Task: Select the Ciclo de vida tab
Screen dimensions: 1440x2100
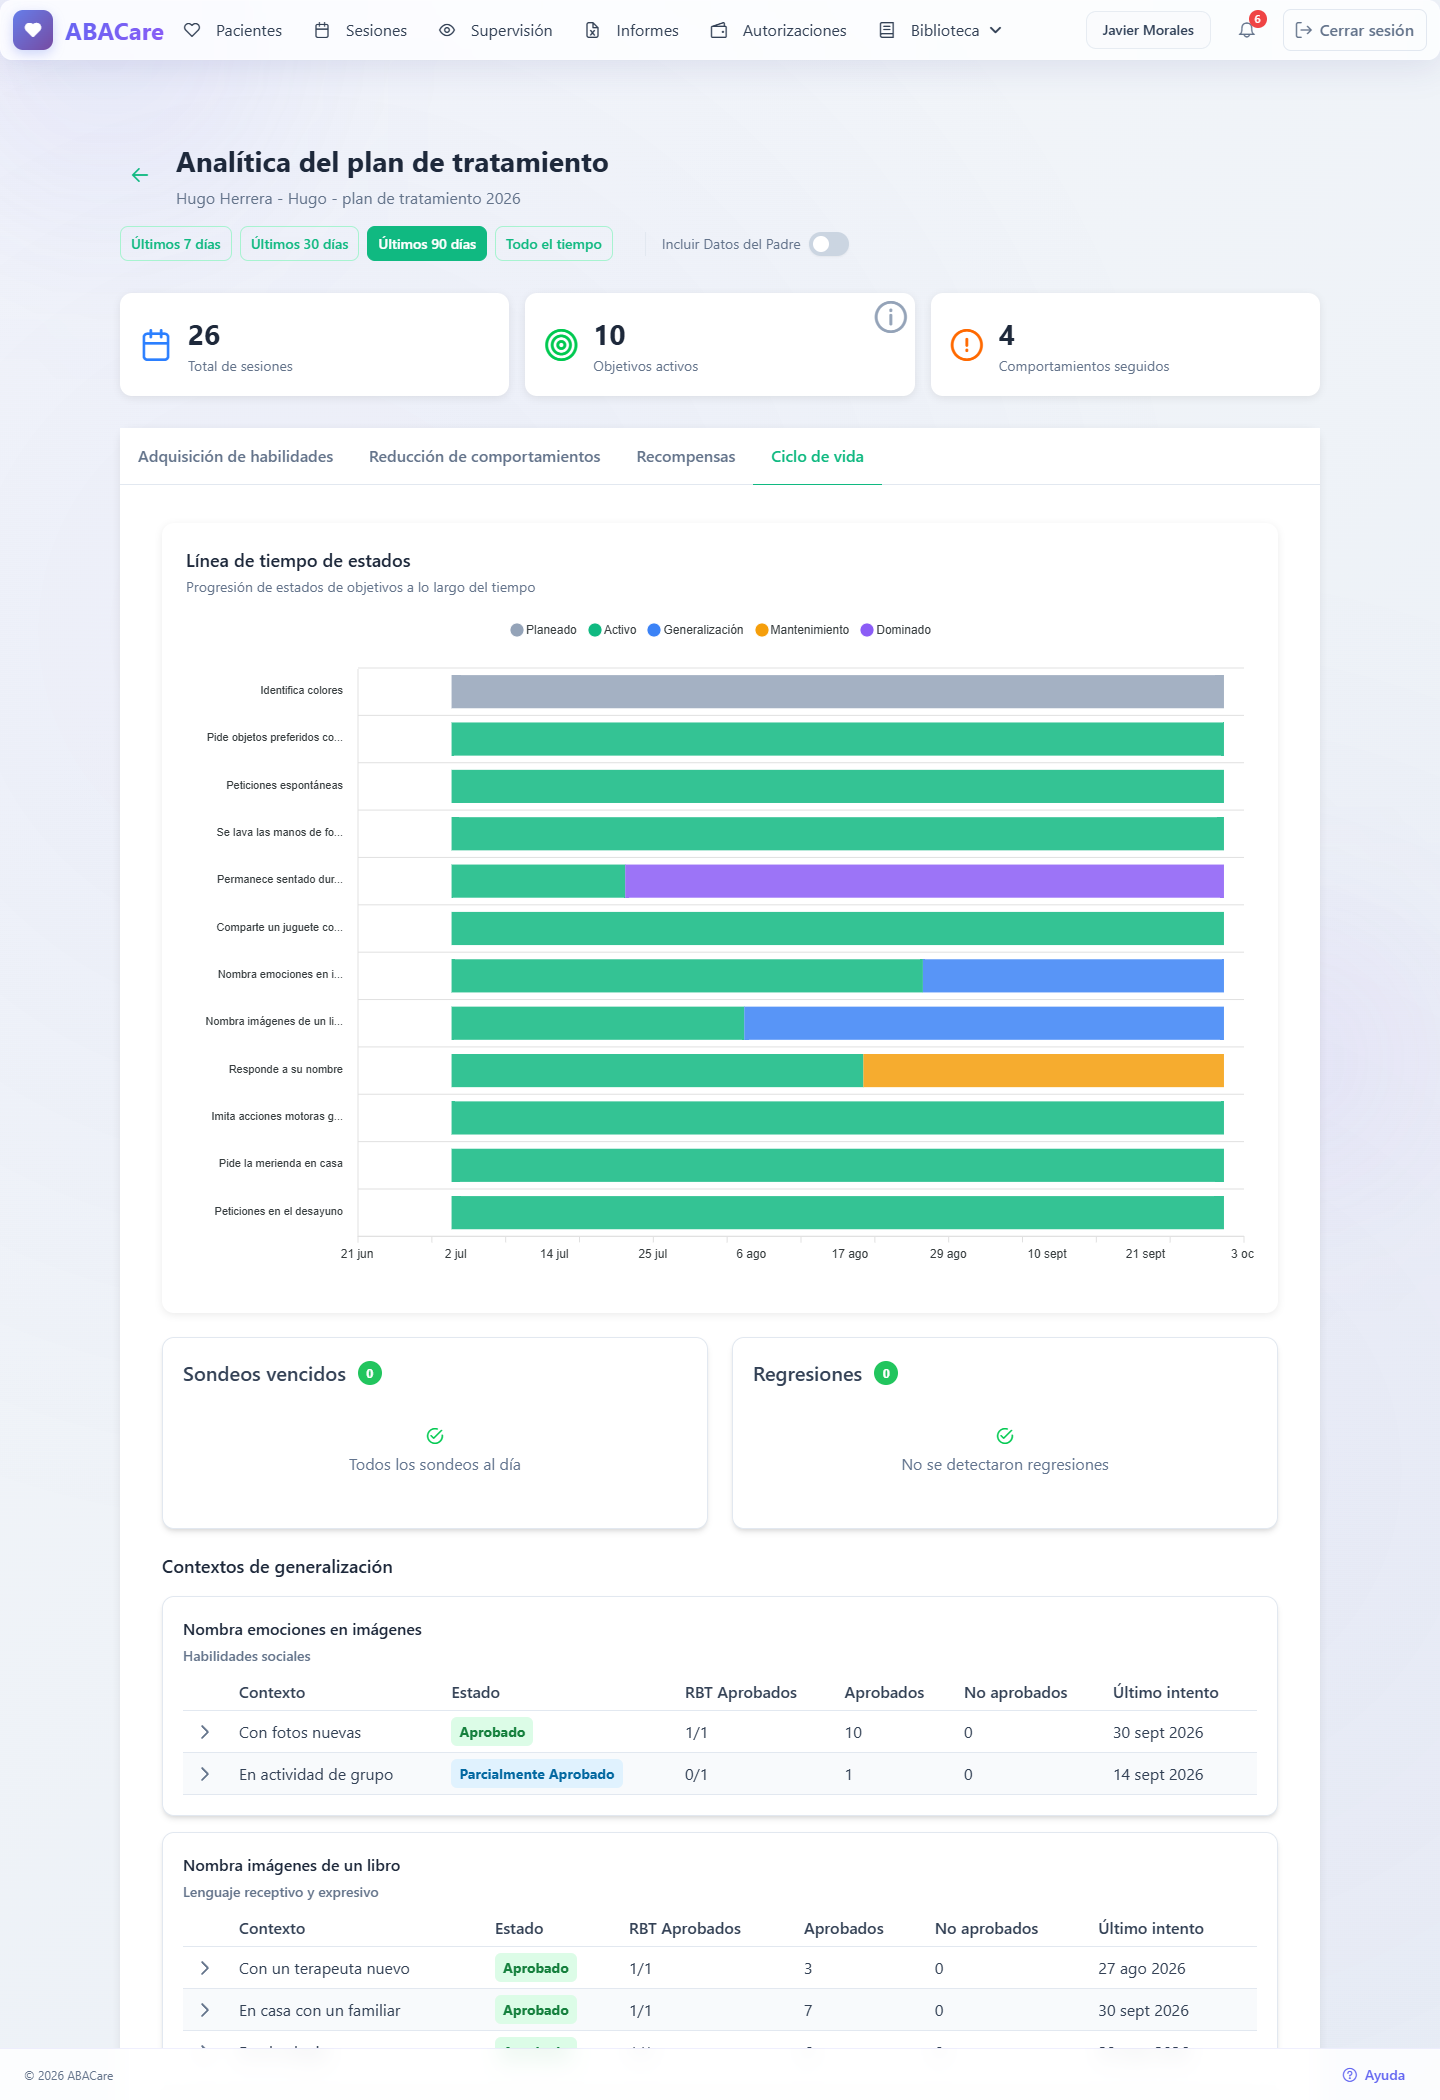Action: pyautogui.click(x=817, y=457)
